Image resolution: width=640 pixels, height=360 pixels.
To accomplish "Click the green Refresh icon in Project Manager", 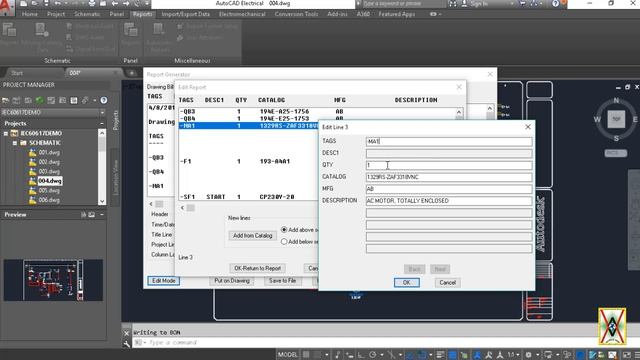I will point(40,100).
